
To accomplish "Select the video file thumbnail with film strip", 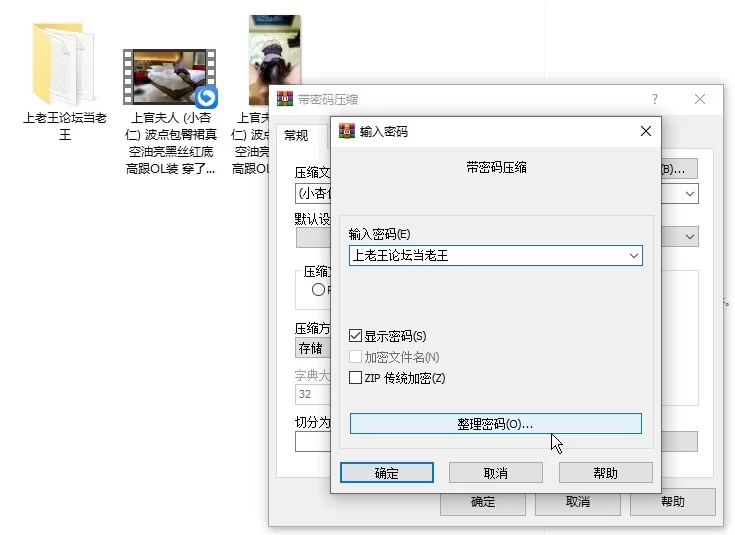I will click(x=170, y=77).
